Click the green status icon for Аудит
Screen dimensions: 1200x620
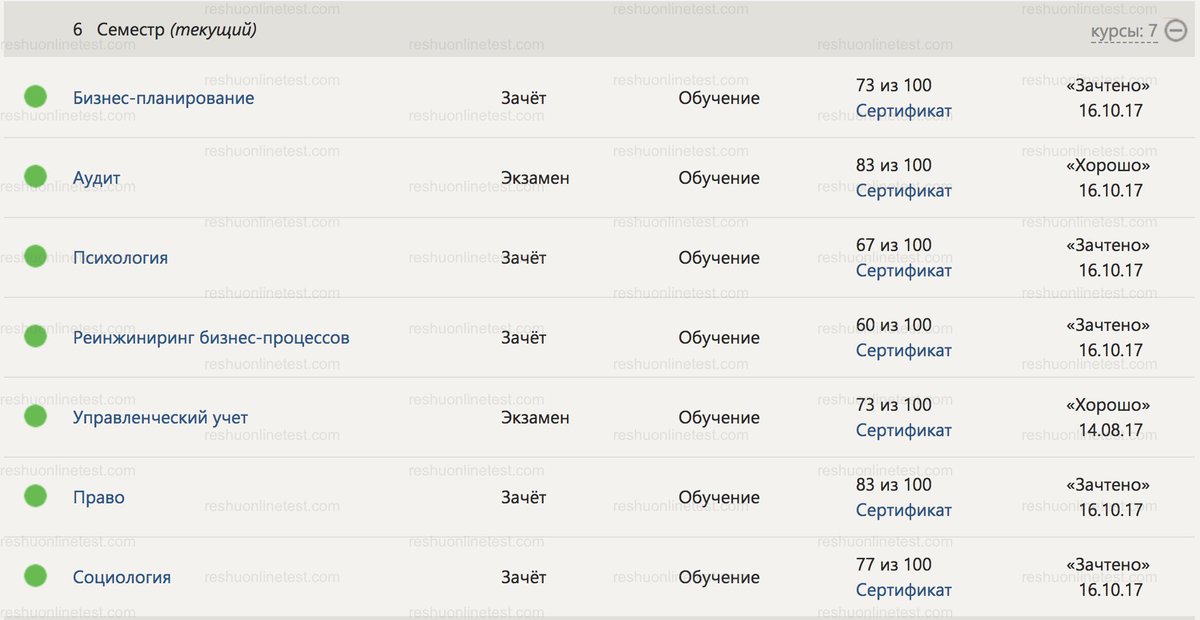[x=35, y=176]
